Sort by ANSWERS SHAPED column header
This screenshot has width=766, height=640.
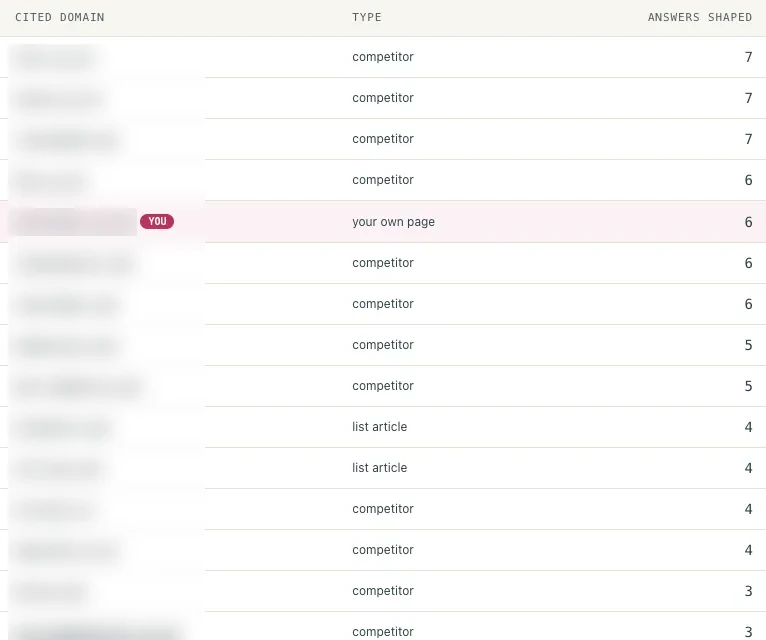pyautogui.click(x=700, y=18)
